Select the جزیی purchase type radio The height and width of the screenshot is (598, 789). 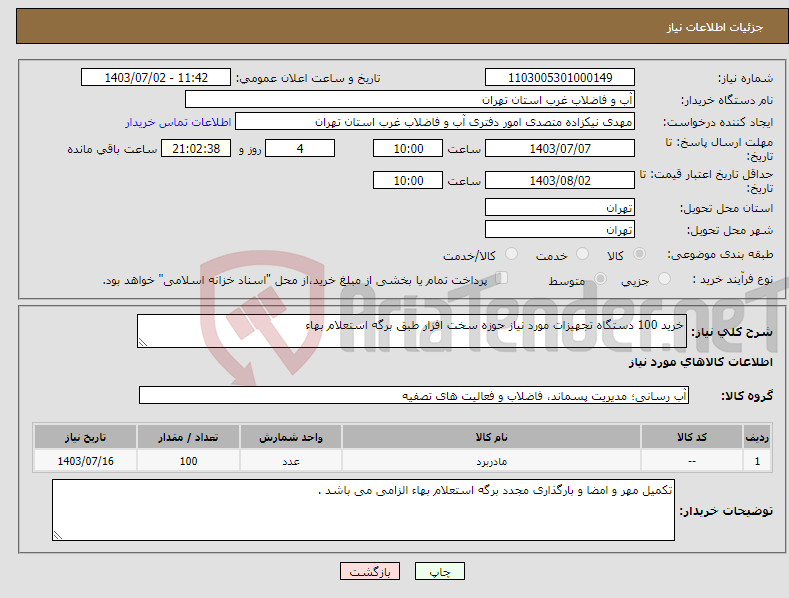(664, 278)
